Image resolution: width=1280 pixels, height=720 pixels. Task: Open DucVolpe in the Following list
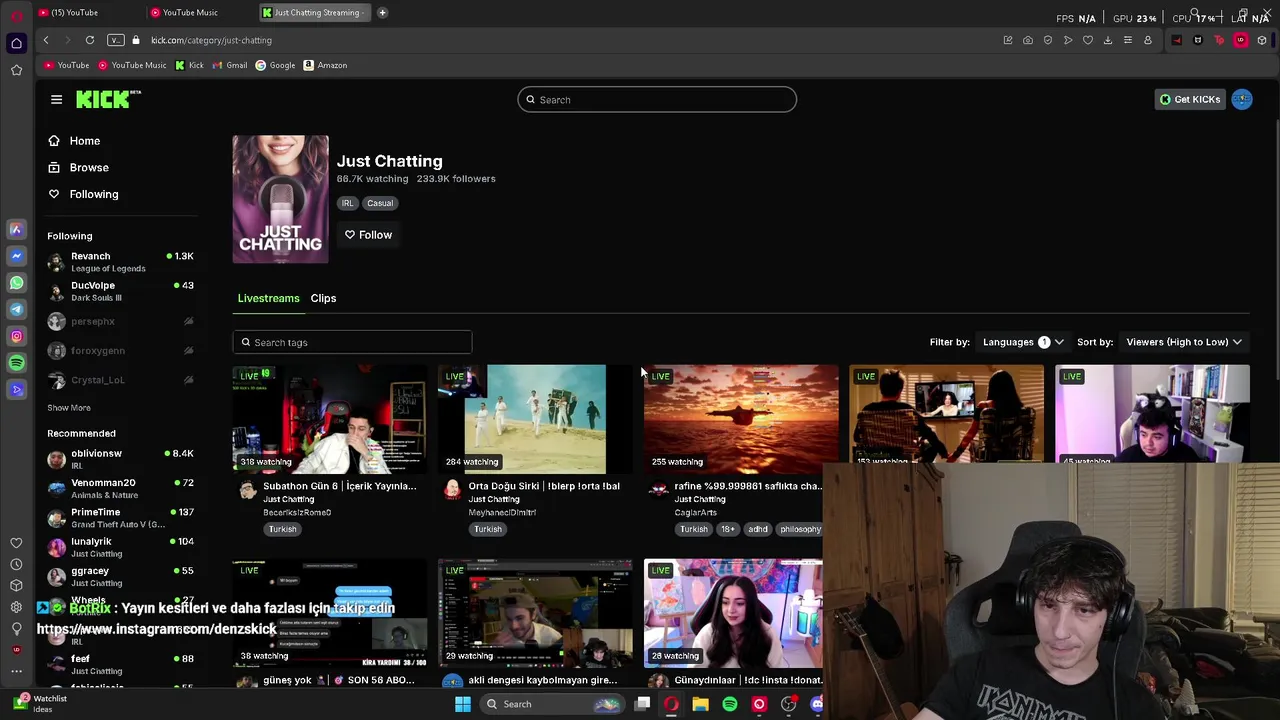(x=120, y=291)
